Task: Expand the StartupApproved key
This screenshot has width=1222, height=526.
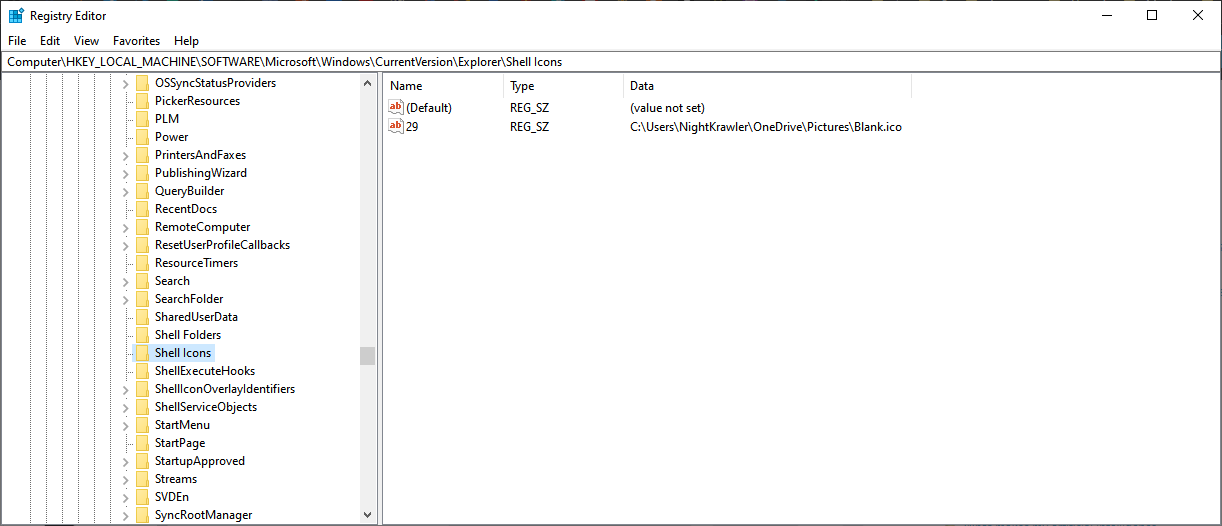Action: 126,461
